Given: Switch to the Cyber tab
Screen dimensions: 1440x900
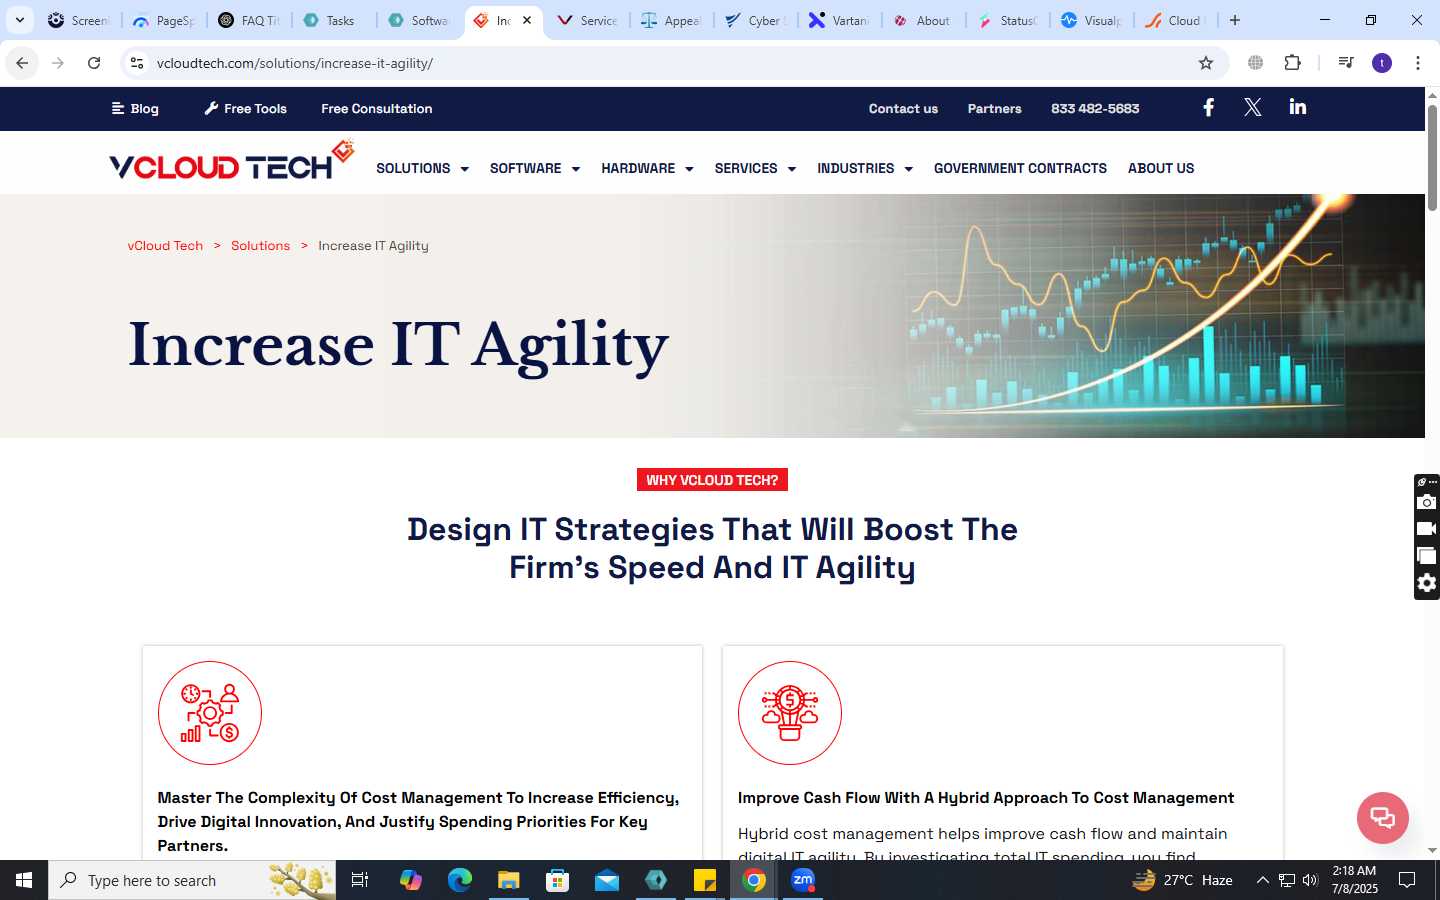Looking at the screenshot, I should pyautogui.click(x=757, y=20).
